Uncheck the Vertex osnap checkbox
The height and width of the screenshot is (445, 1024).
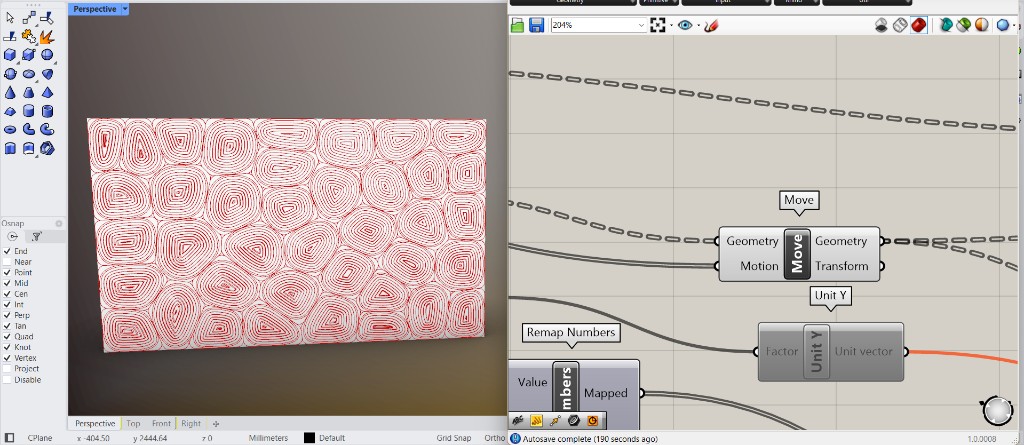click(8, 358)
